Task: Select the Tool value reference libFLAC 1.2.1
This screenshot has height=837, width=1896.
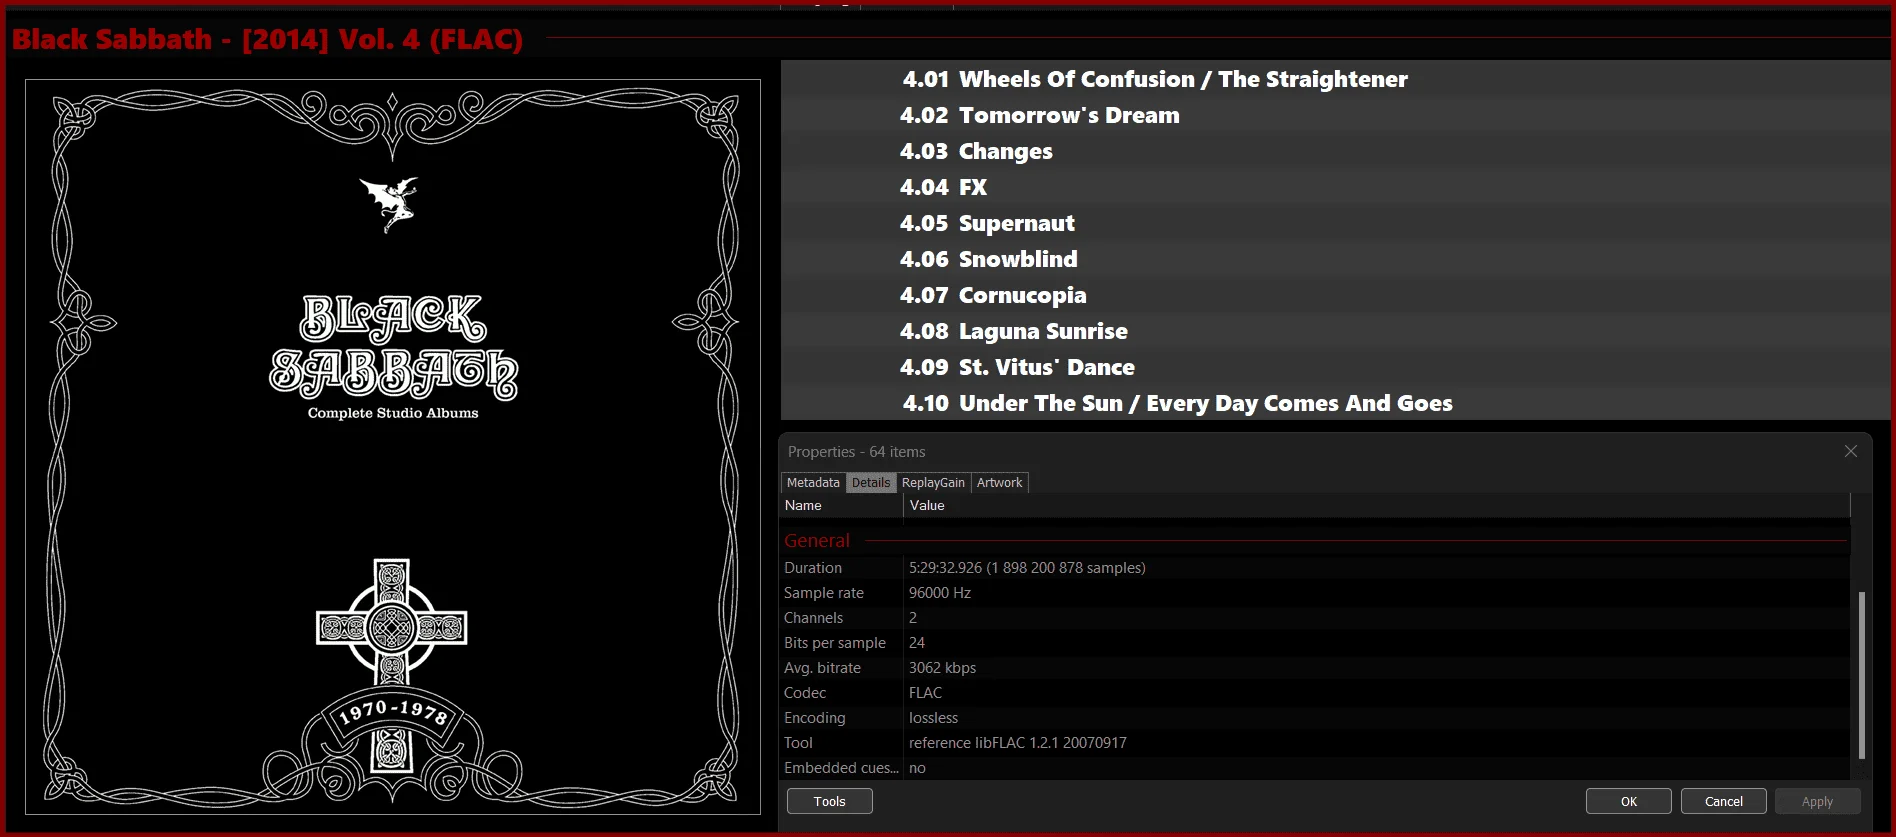Action: (1017, 742)
